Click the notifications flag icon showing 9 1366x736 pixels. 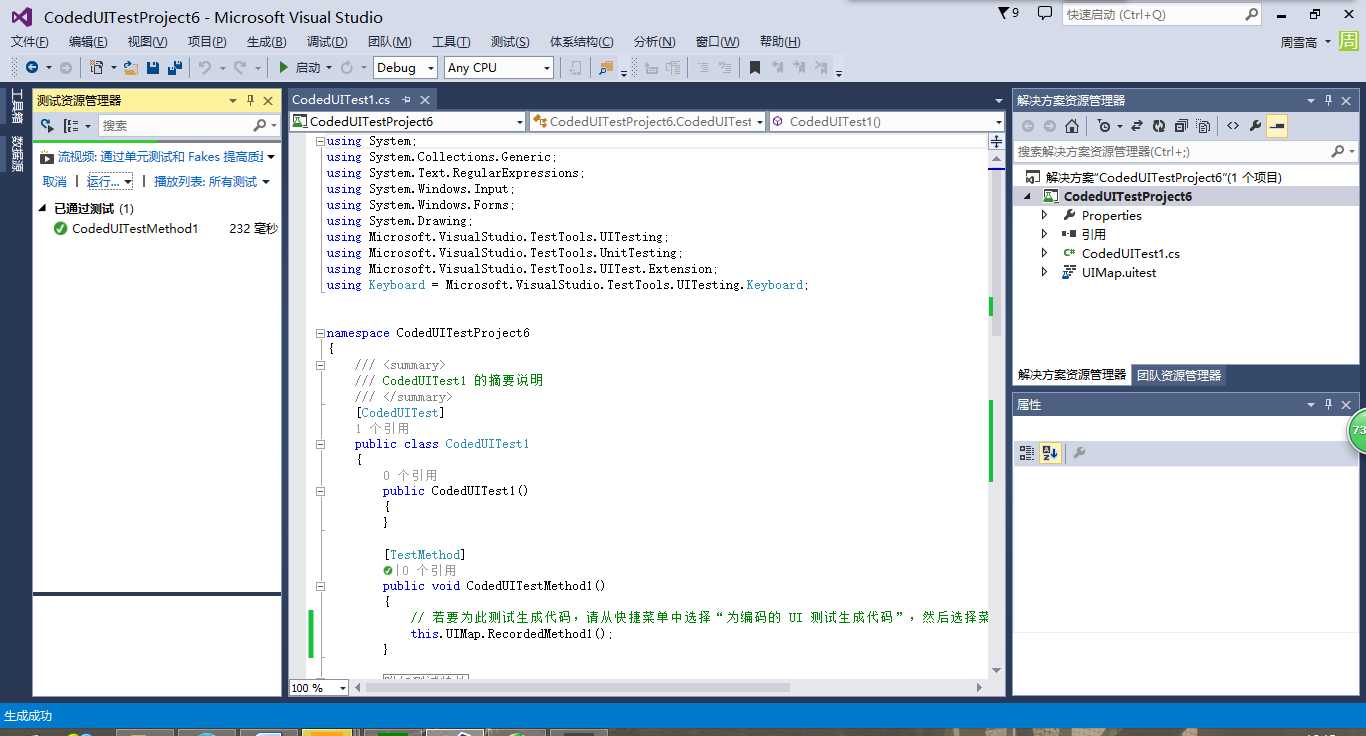point(1009,13)
